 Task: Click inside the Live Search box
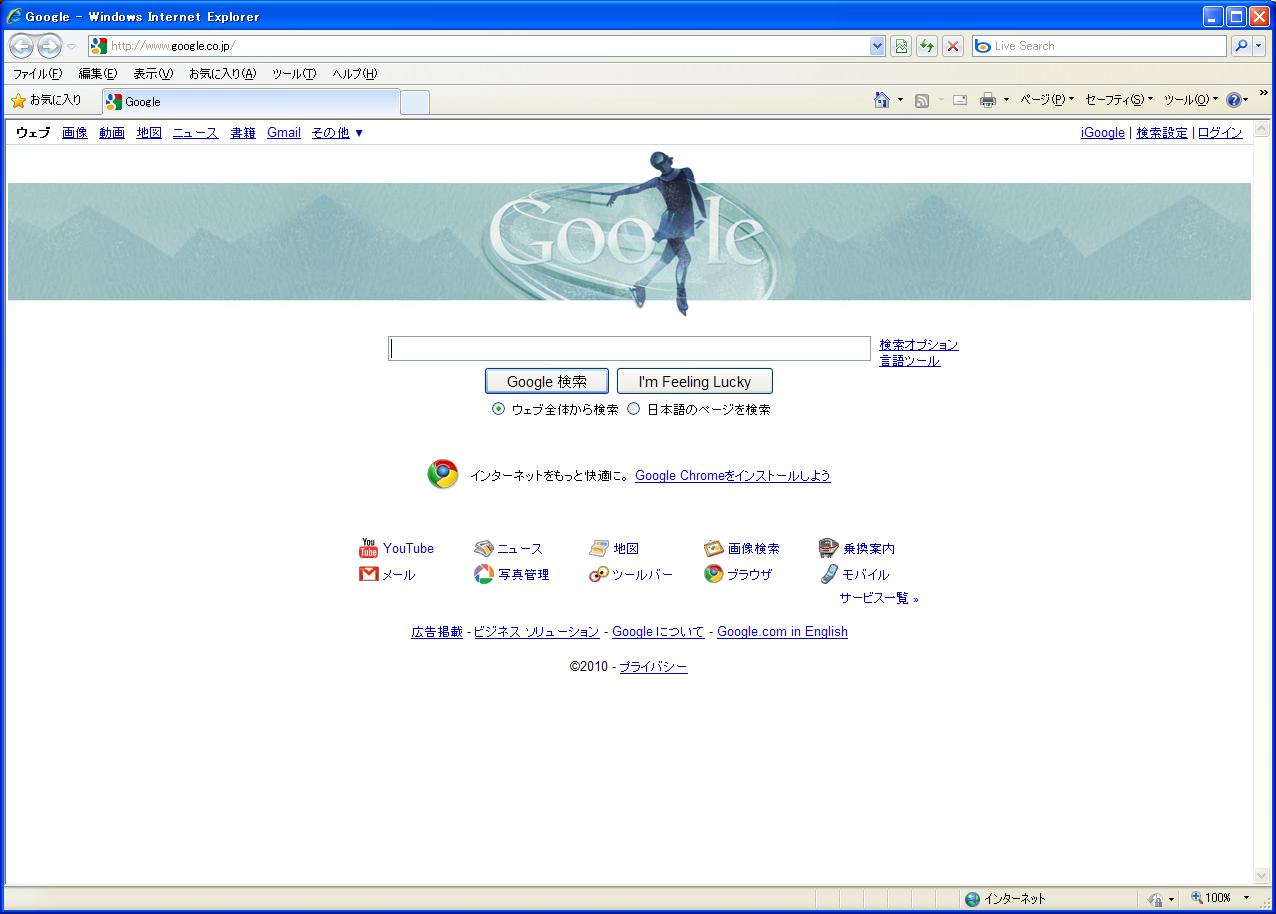coord(1099,46)
